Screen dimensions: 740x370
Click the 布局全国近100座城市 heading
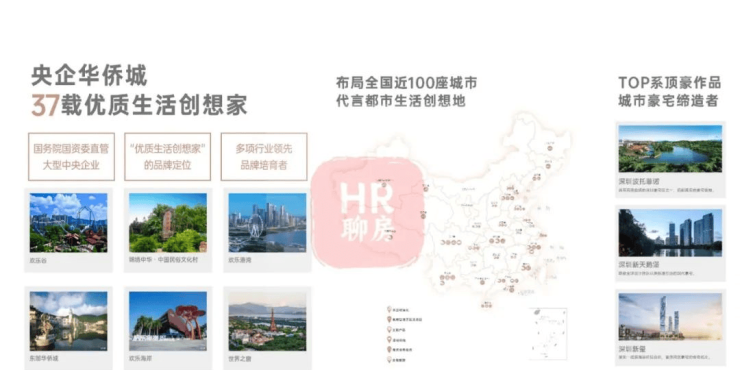pyautogui.click(x=406, y=83)
